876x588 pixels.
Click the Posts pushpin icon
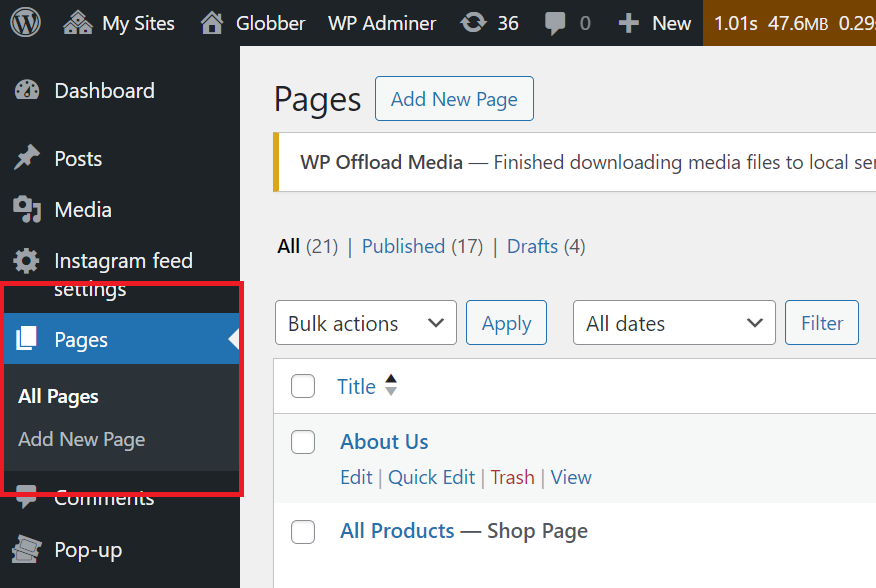(x=27, y=158)
